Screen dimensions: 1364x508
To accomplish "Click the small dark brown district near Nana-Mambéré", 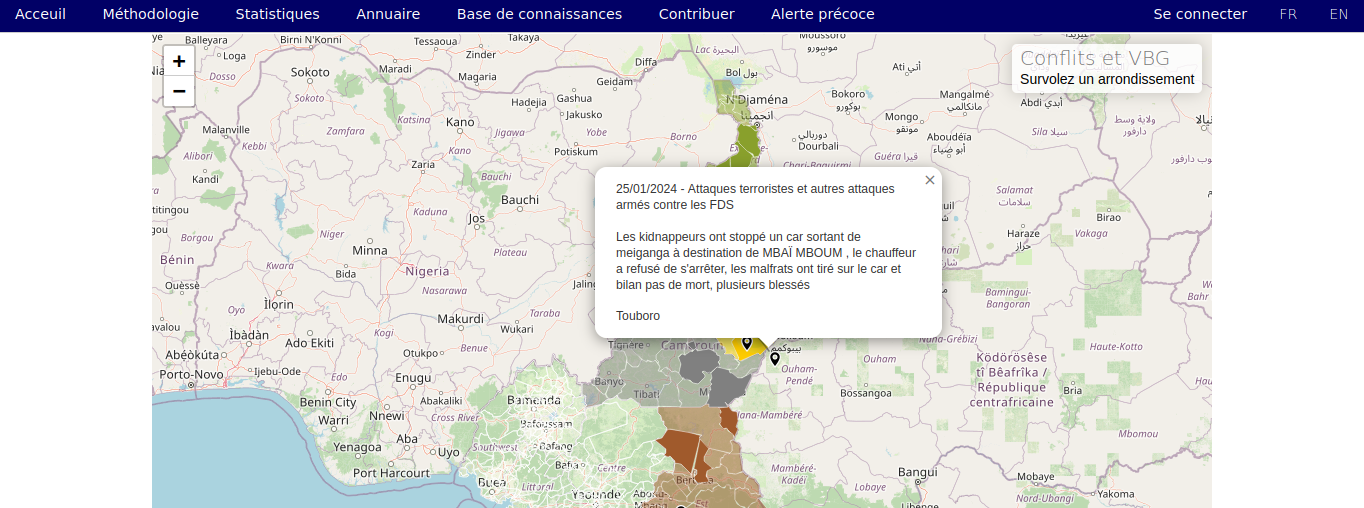I will tap(729, 421).
